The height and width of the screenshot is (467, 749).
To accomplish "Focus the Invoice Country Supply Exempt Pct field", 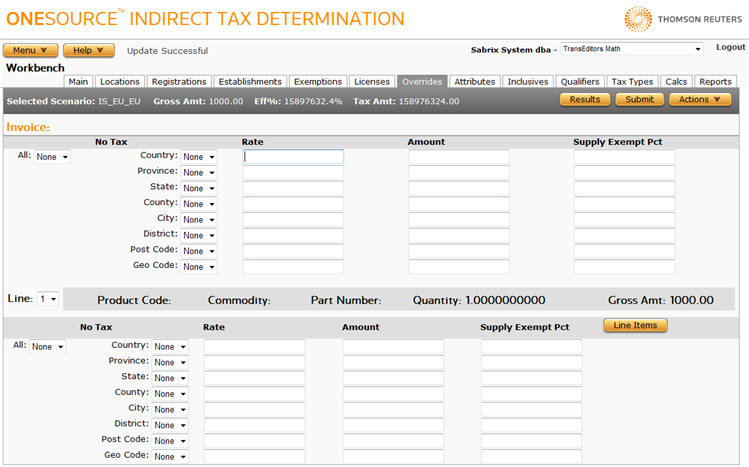I will (x=624, y=157).
